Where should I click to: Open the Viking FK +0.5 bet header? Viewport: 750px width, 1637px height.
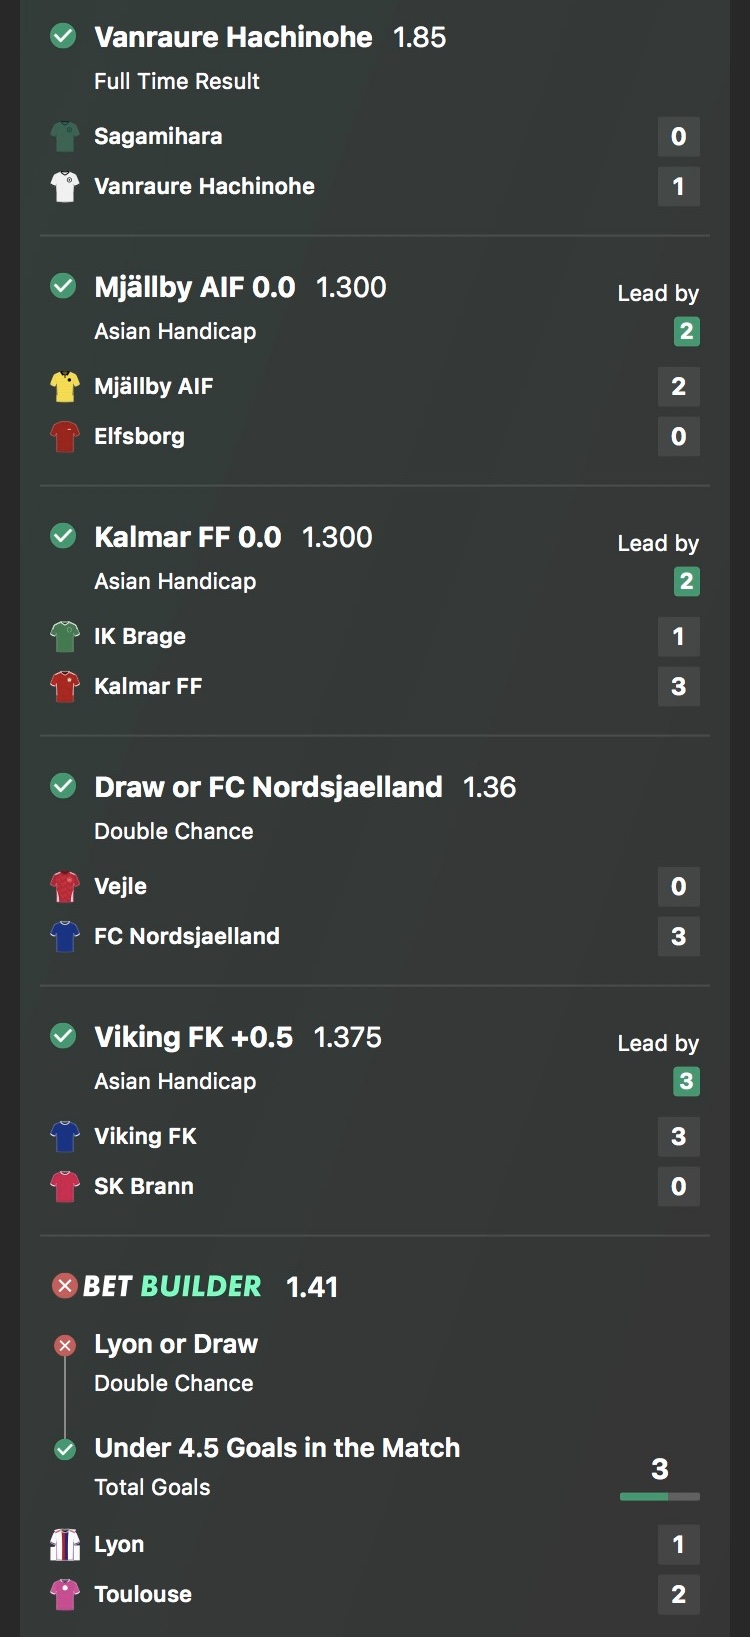tap(194, 1037)
